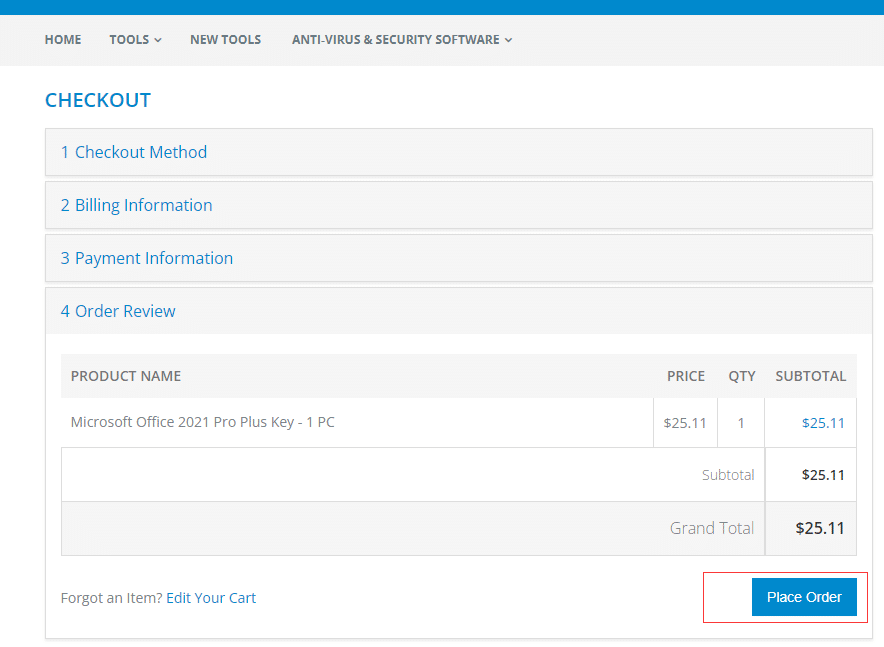884x647 pixels.
Task: Select the CHECKOUT page heading
Action: 98,100
